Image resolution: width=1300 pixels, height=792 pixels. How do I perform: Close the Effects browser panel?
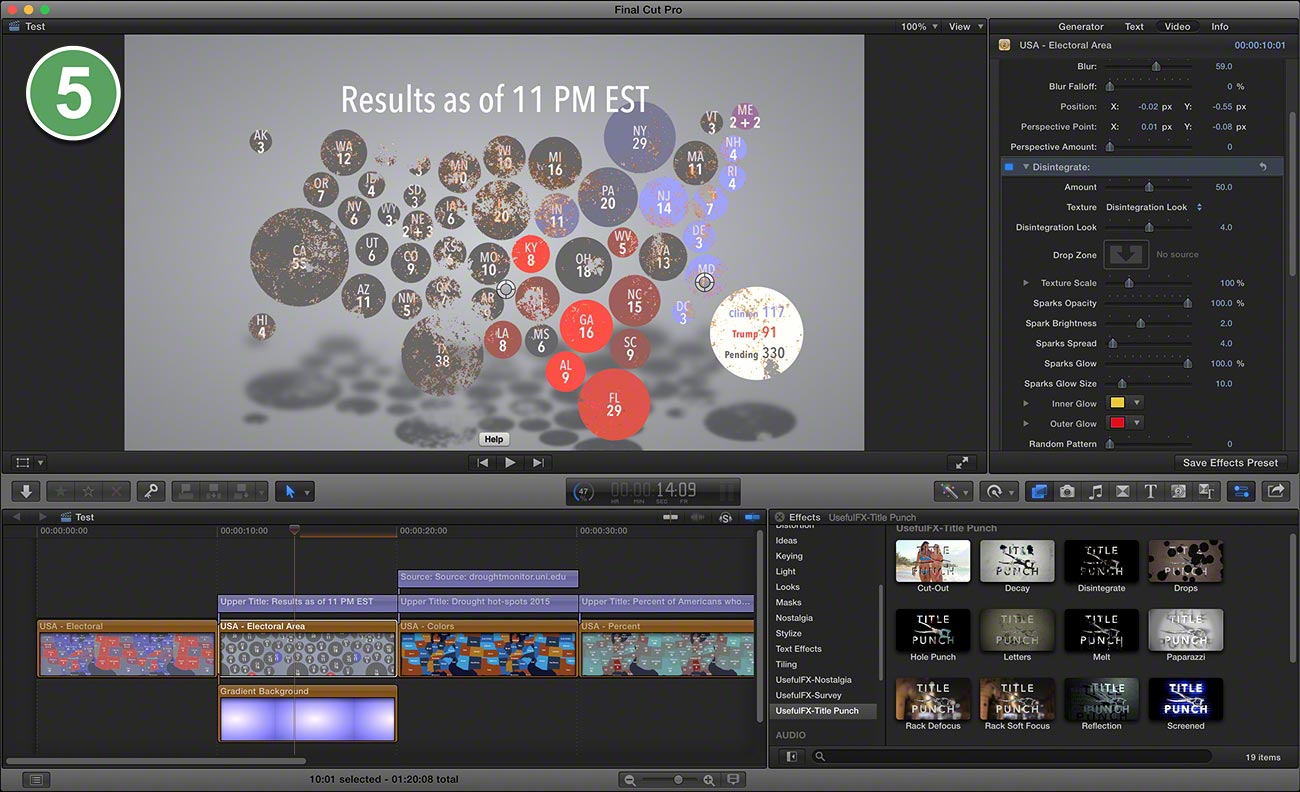point(780,517)
